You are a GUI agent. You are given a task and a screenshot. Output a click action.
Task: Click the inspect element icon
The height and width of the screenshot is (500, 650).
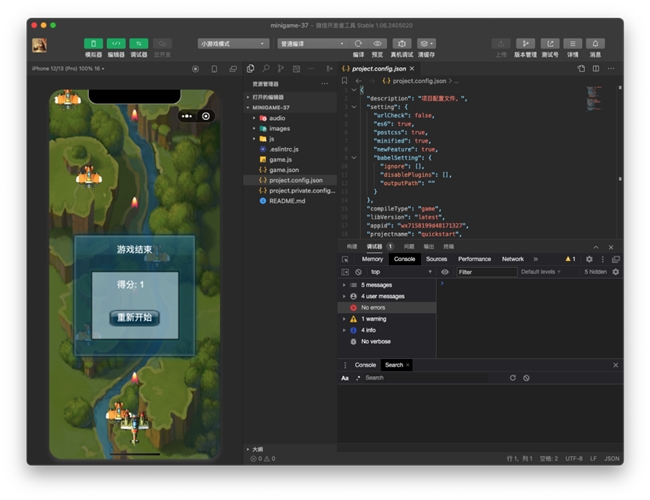pos(345,260)
